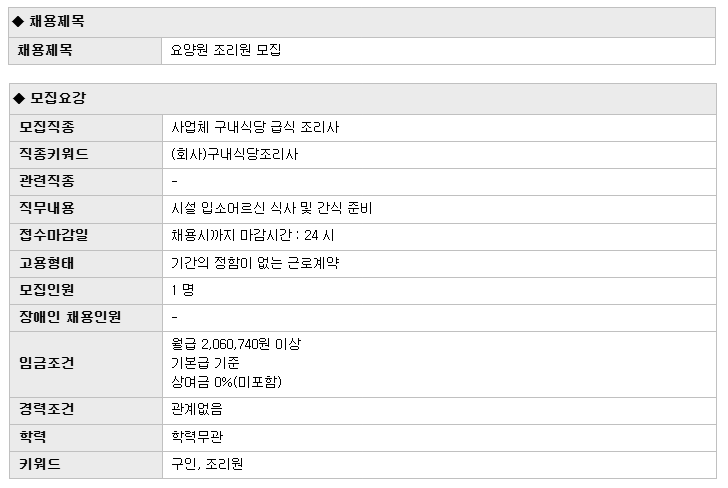This screenshot has height=488, width=728.
Task: Click the salary text 월급 2,060,740원 이상
Action: pyautogui.click(x=236, y=344)
